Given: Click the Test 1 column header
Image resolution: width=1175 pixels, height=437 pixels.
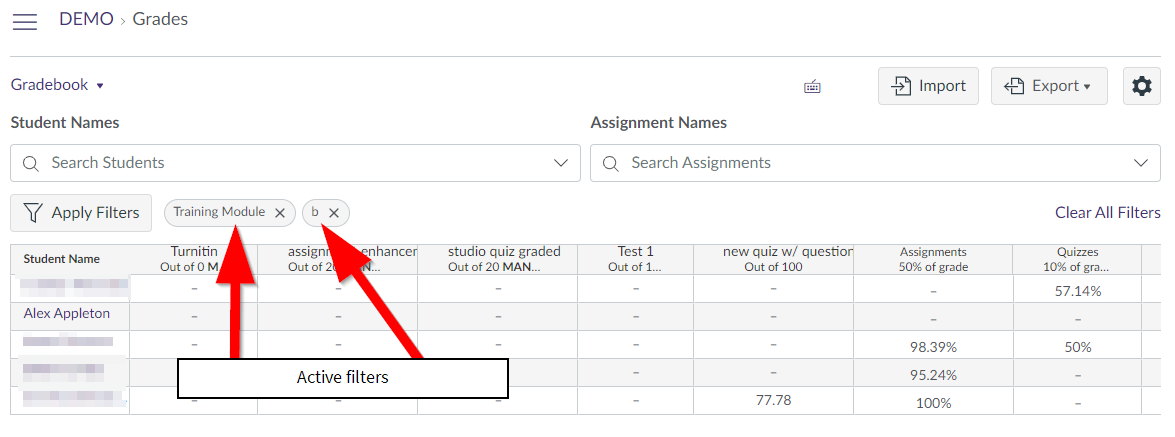Looking at the screenshot, I should (635, 259).
